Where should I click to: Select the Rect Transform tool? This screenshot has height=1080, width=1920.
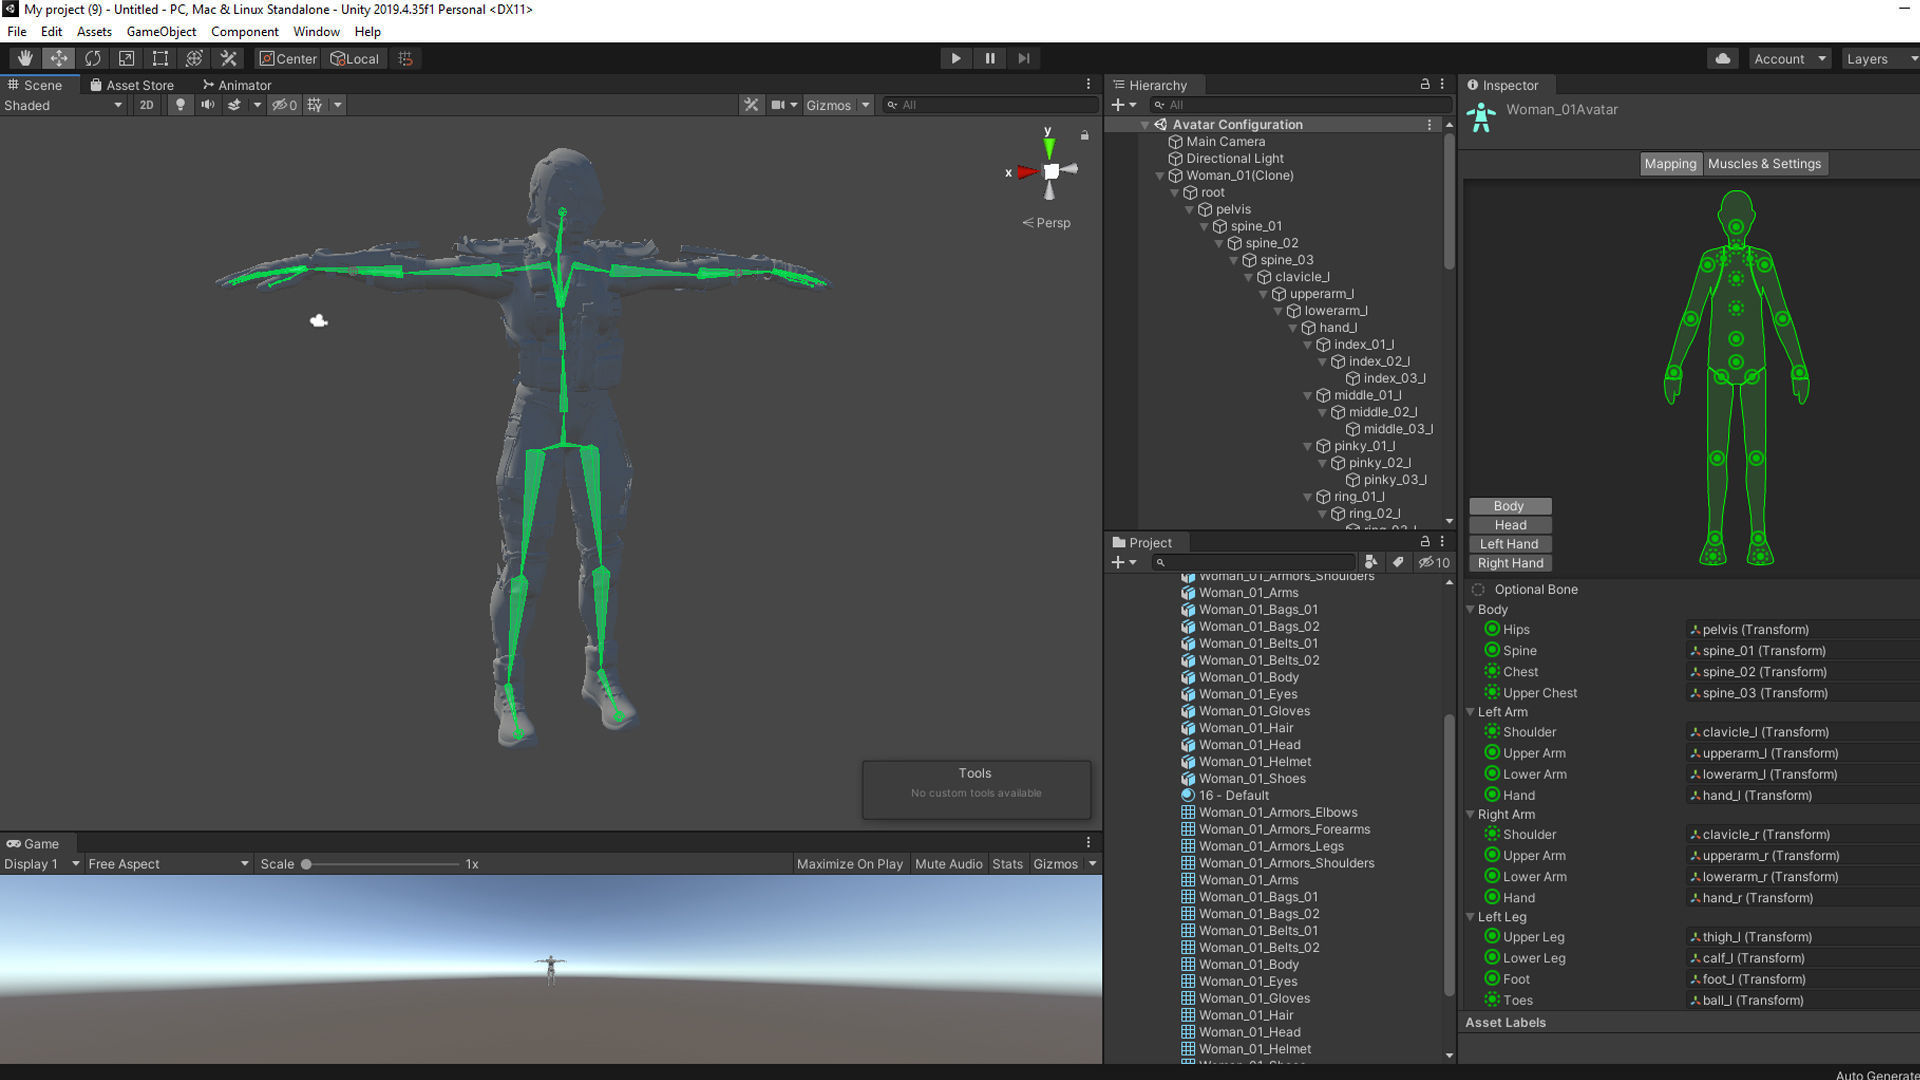click(160, 59)
